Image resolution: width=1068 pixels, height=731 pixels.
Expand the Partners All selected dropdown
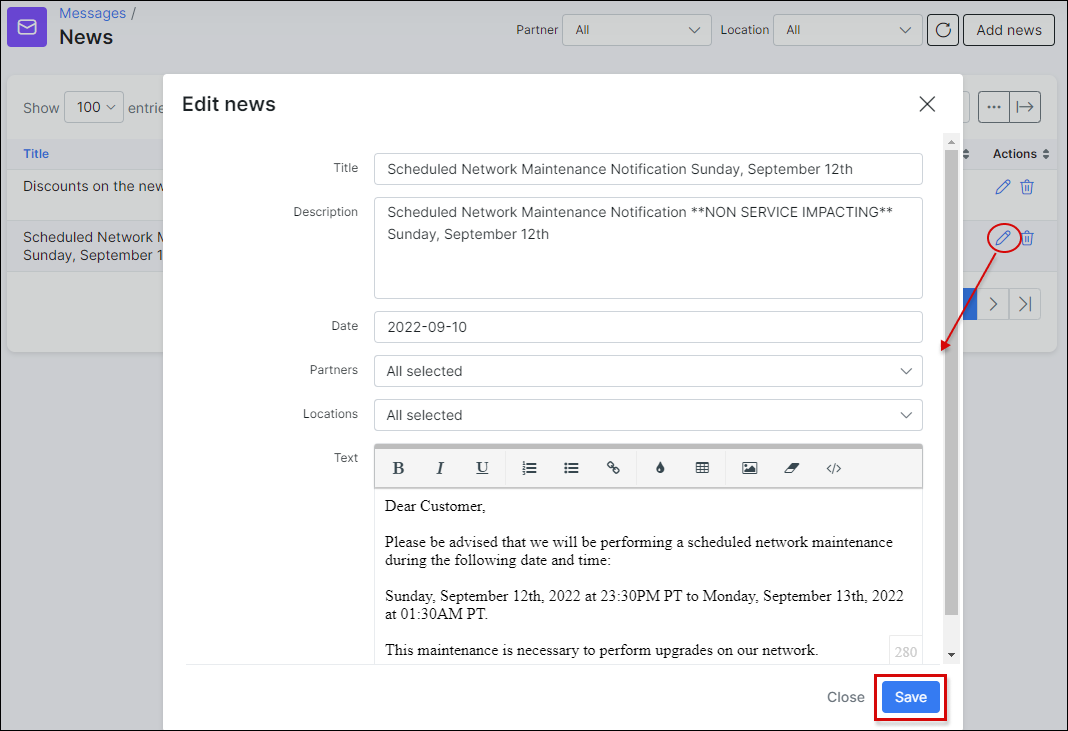[x=648, y=371]
